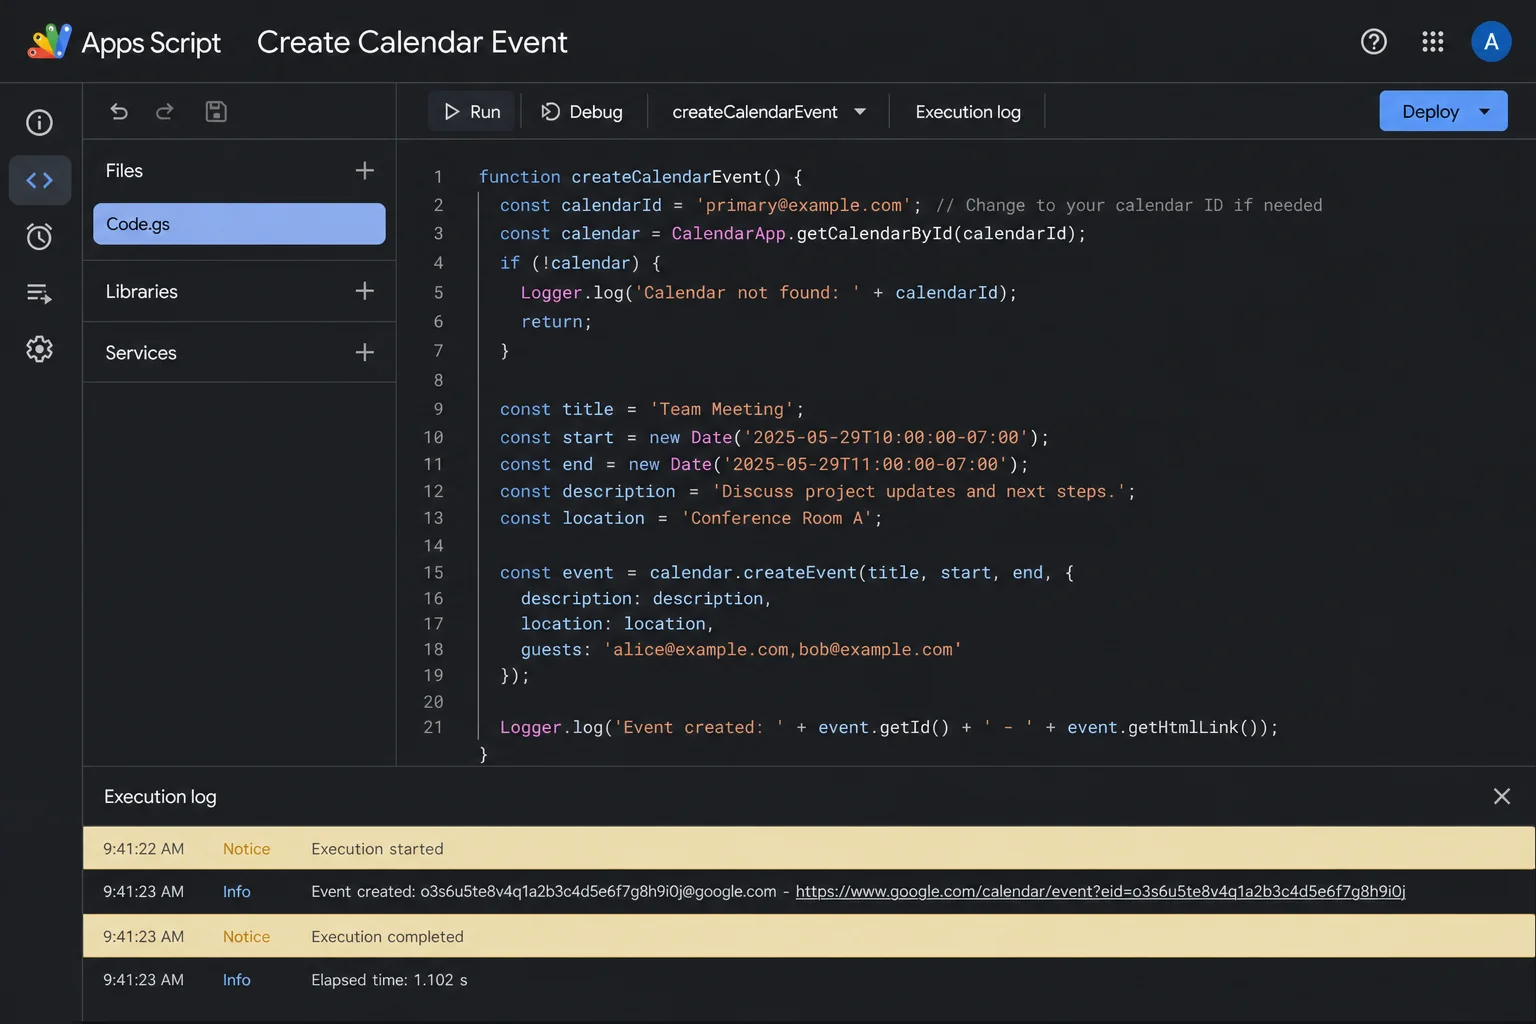Click the Redo arrow icon
Screen dimensions: 1536x1024
click(x=165, y=111)
